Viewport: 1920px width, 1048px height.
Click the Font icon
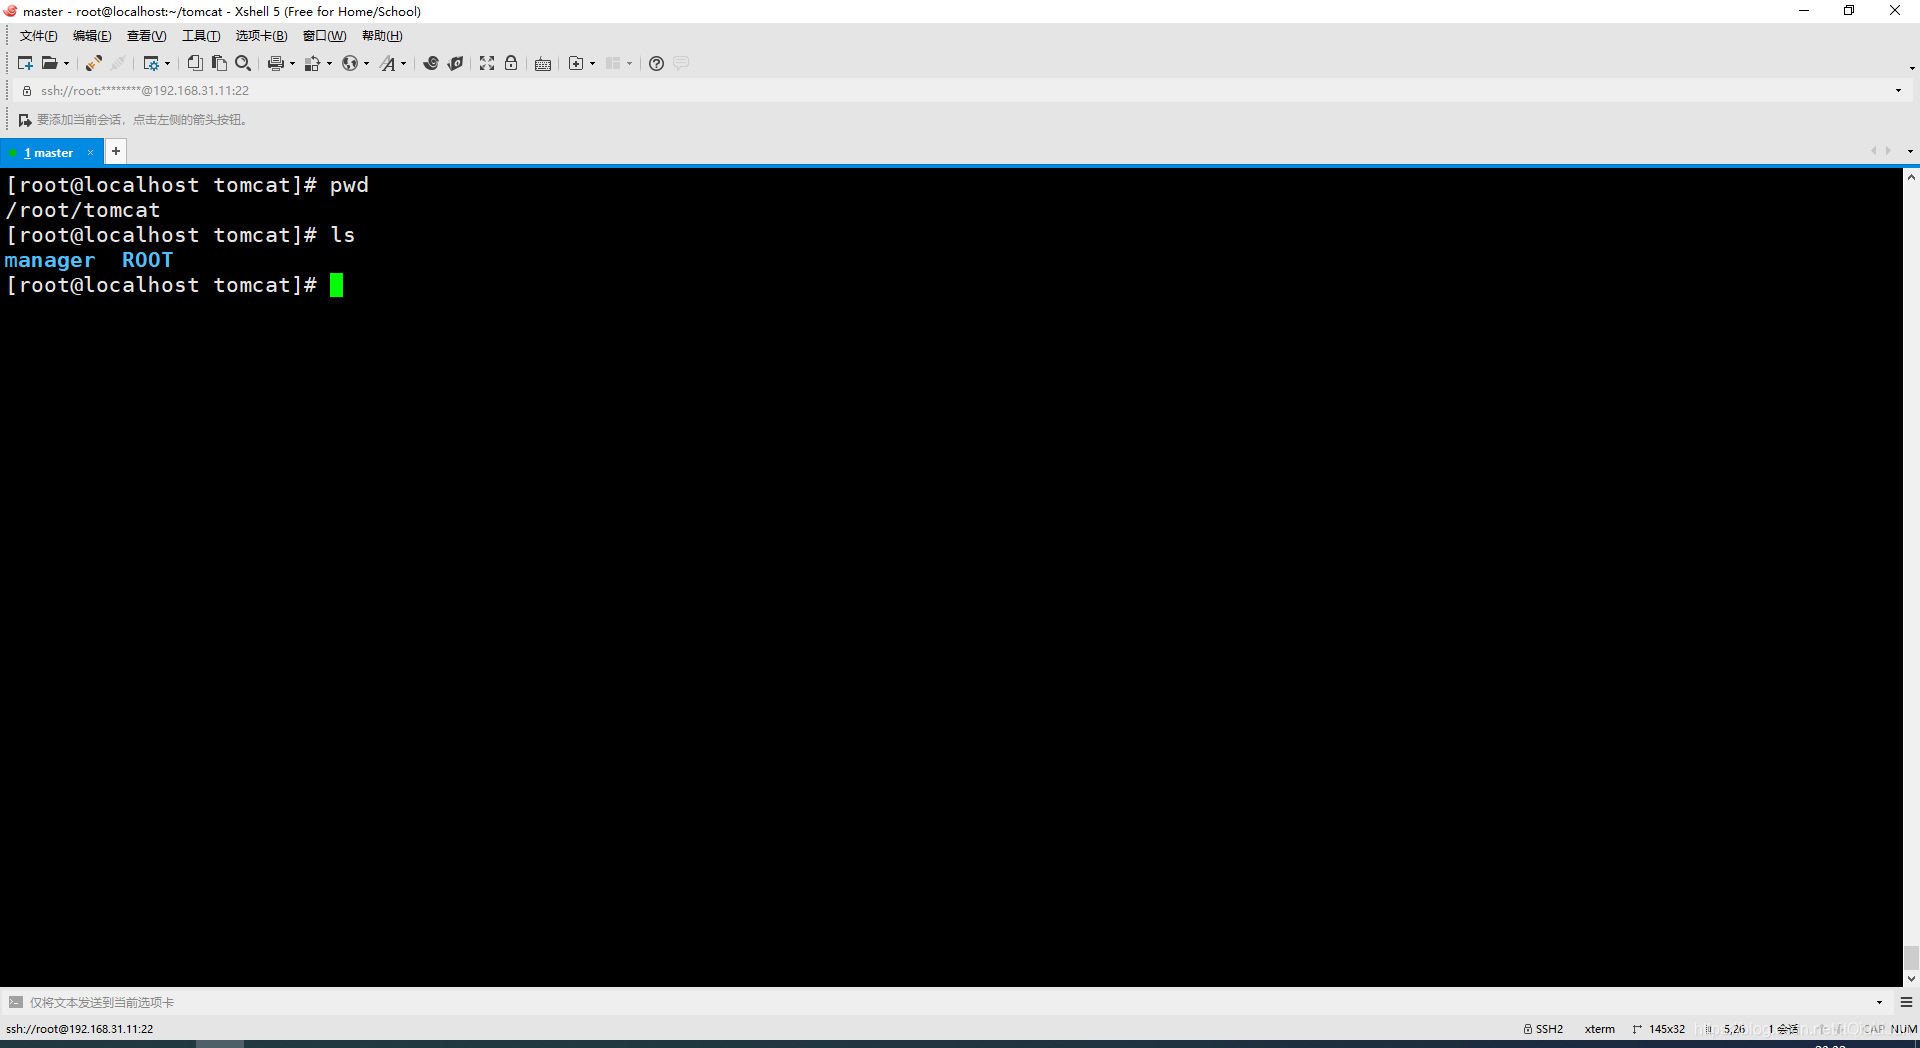pos(387,63)
